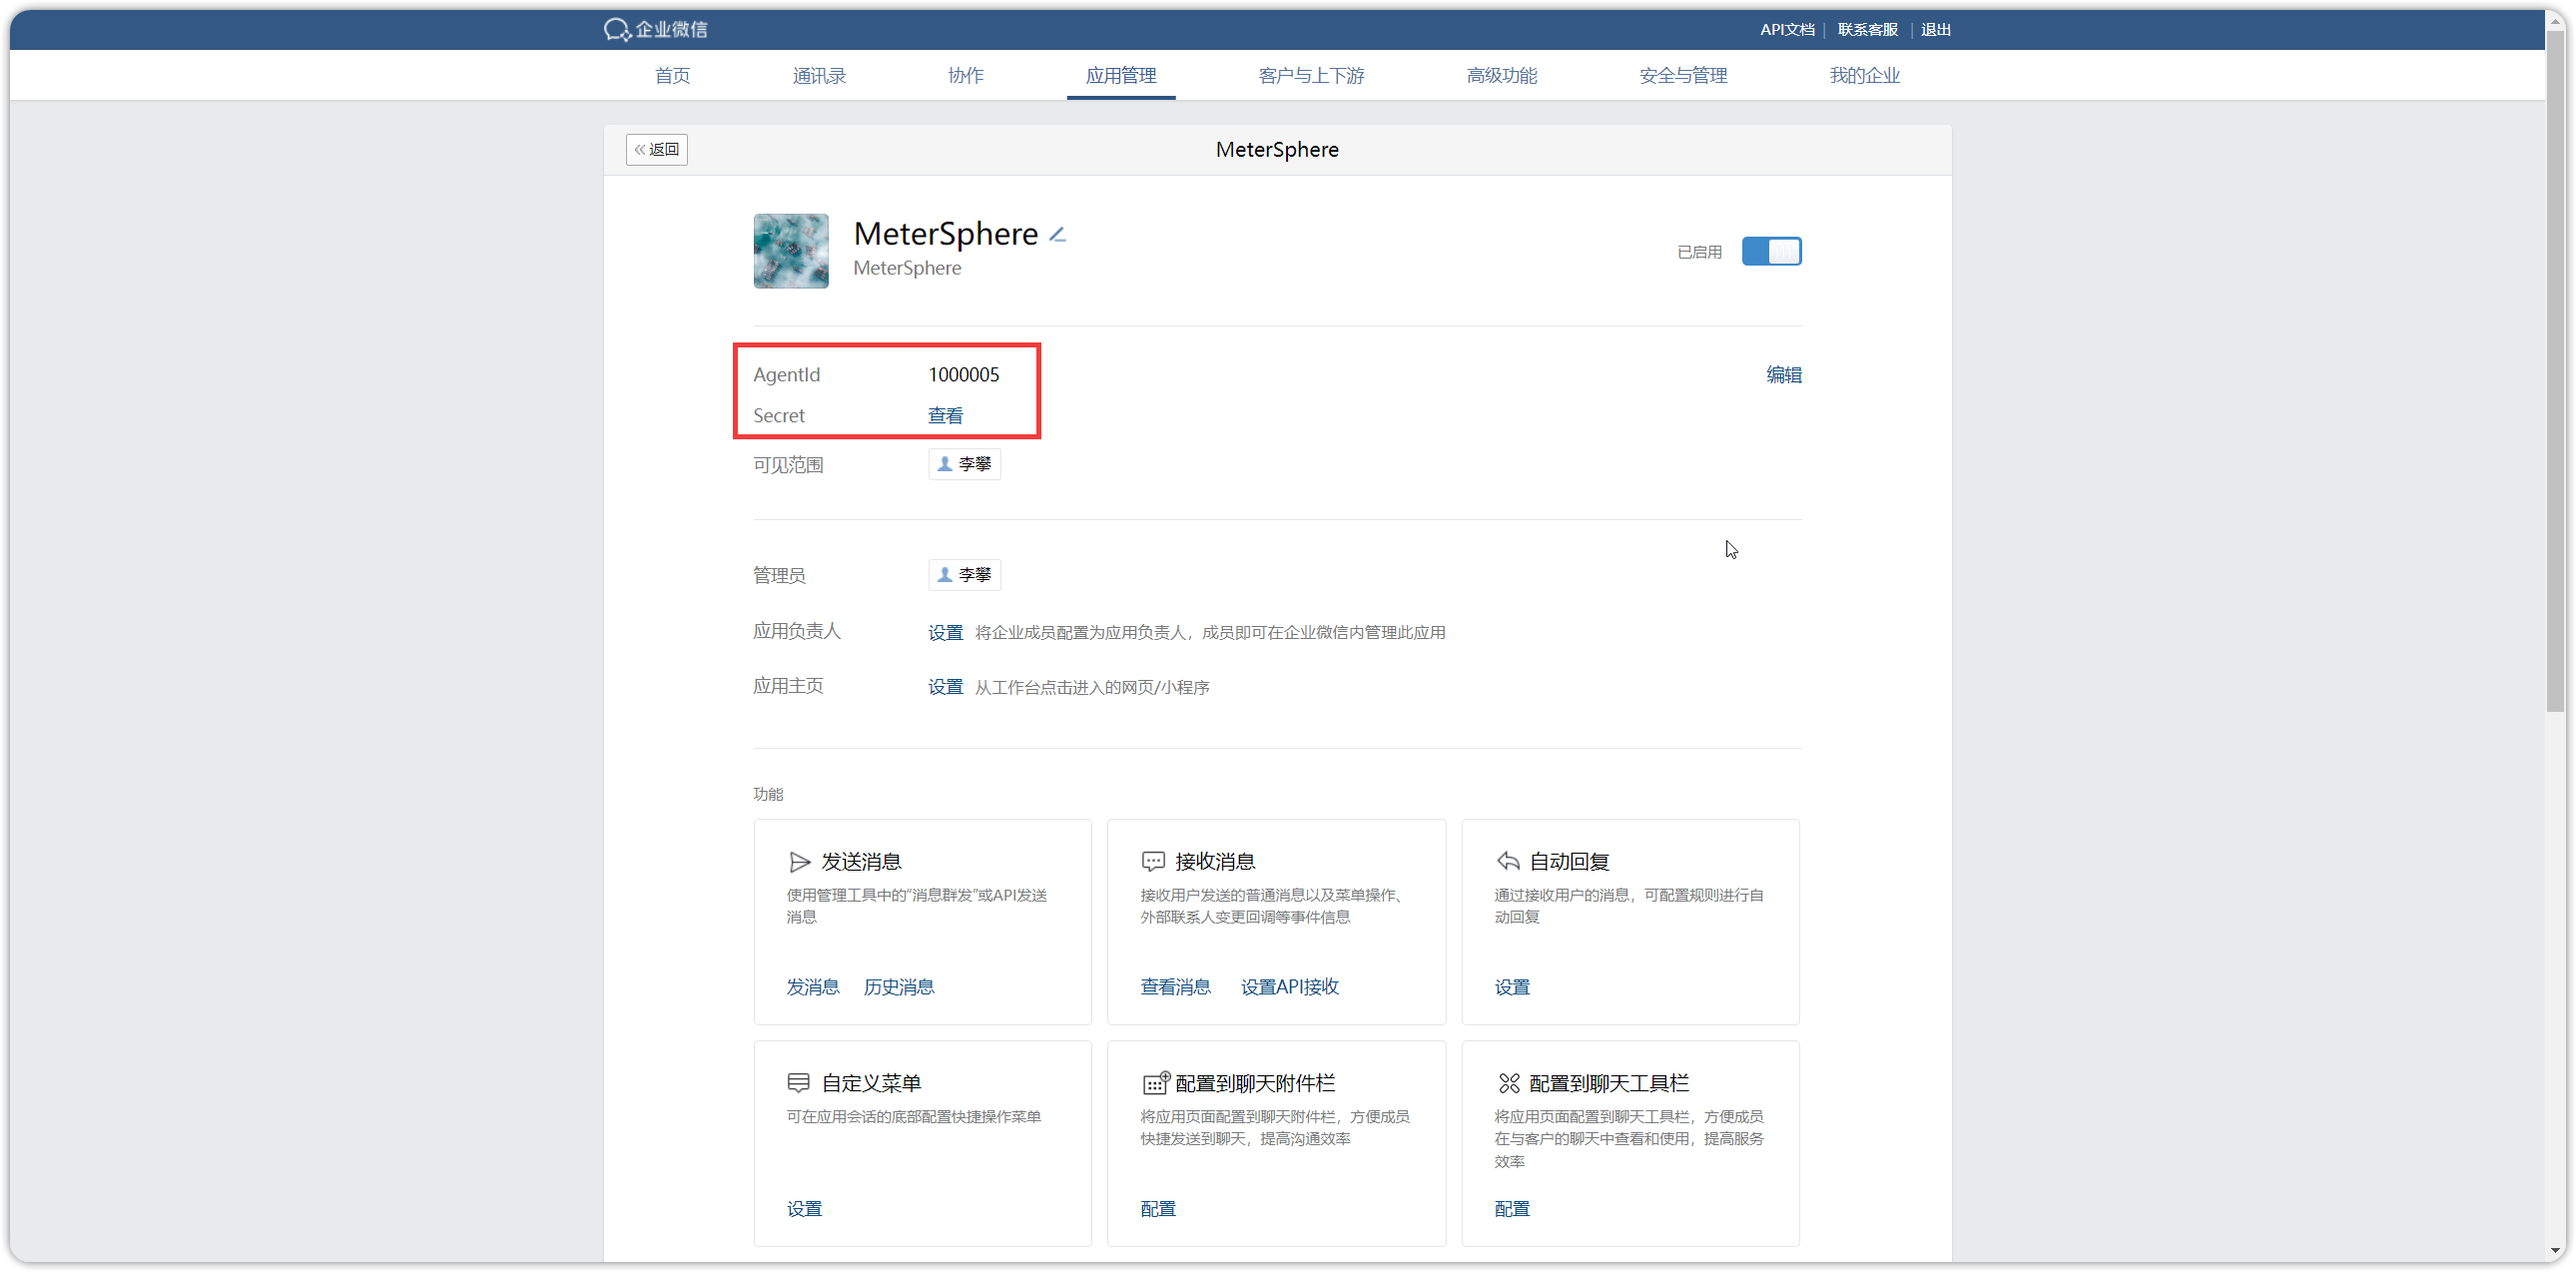
Task: Open the 客户与上下游 tab
Action: pos(1311,76)
